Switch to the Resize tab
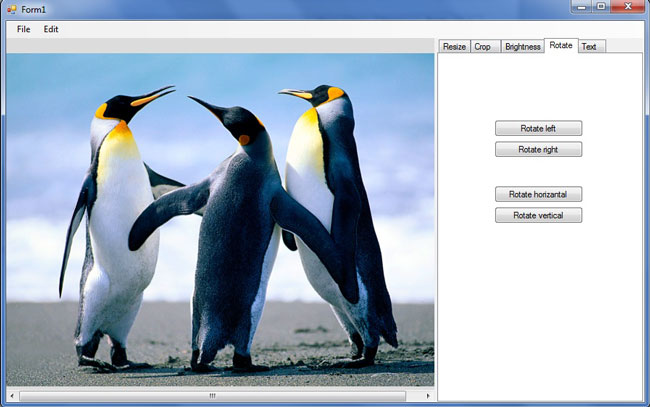 click(x=454, y=47)
